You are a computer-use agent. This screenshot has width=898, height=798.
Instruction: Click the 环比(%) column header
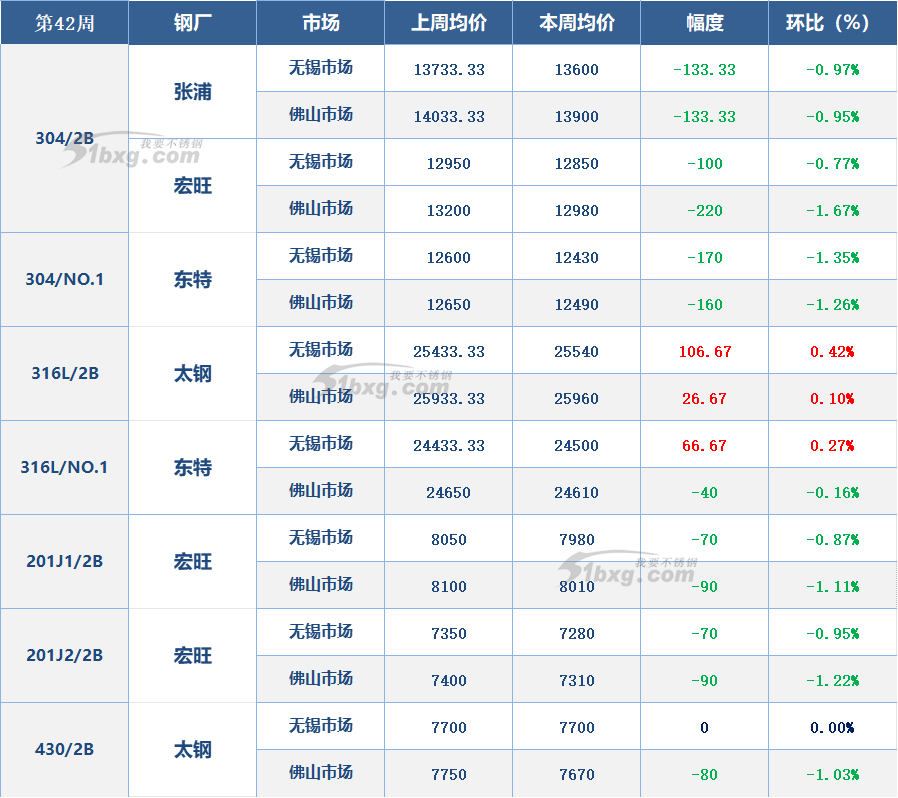tap(832, 23)
